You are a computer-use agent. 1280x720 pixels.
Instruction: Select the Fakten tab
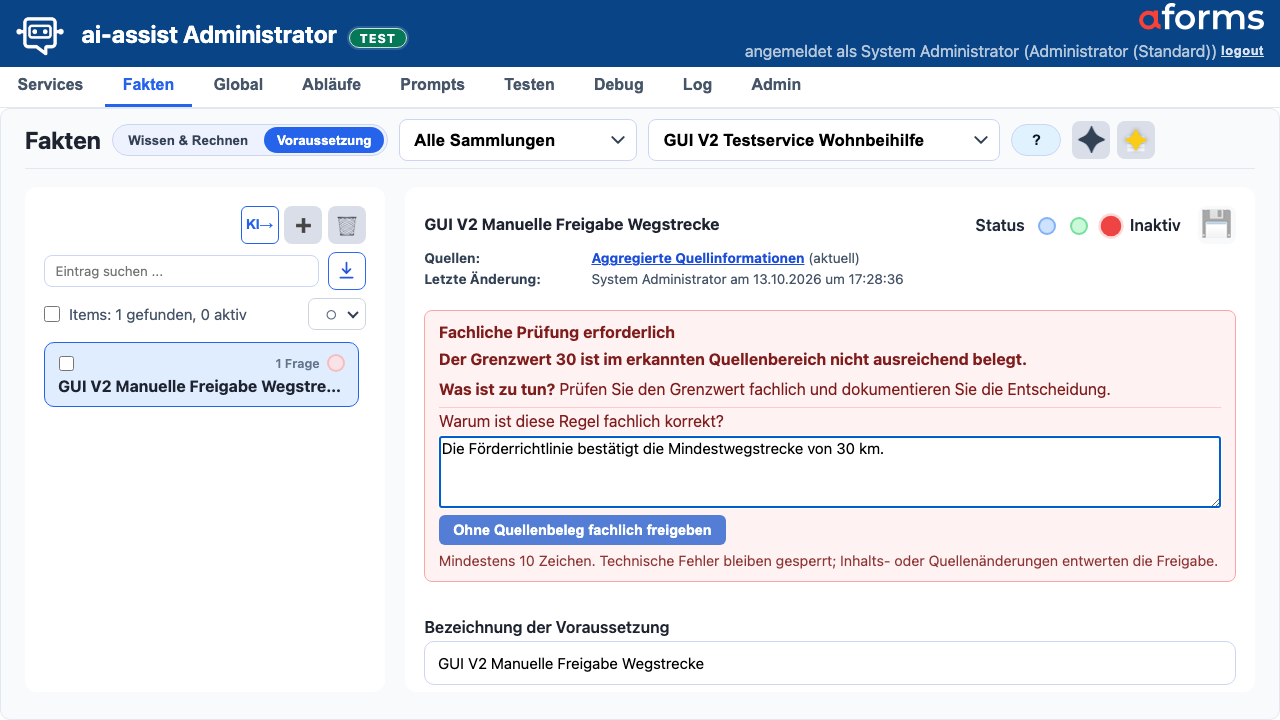[x=148, y=85]
